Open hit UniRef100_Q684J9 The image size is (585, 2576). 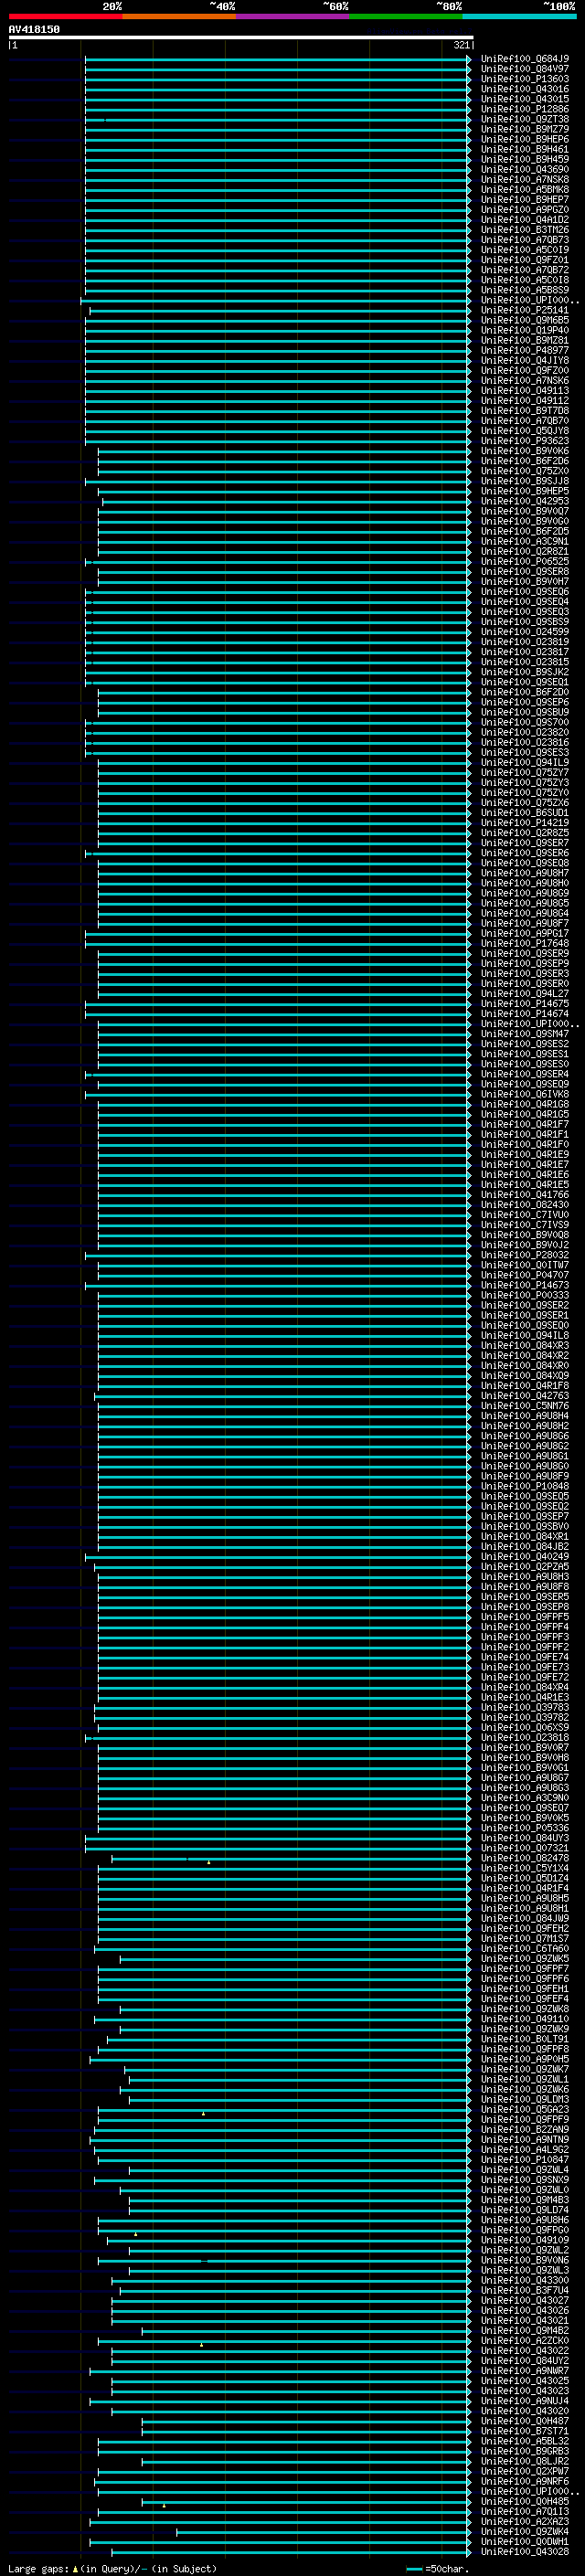525,59
